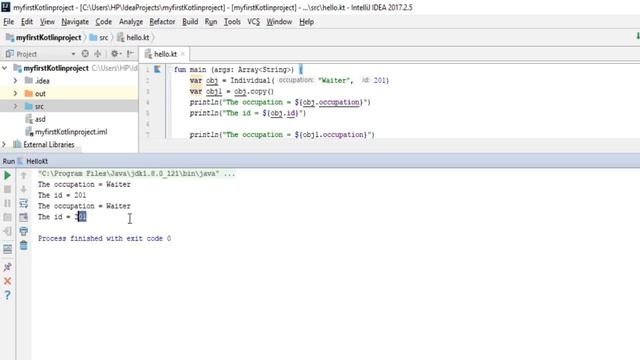Click 'Process finished with exit code 0' text
Viewport: 640px width, 360px height.
click(104, 238)
